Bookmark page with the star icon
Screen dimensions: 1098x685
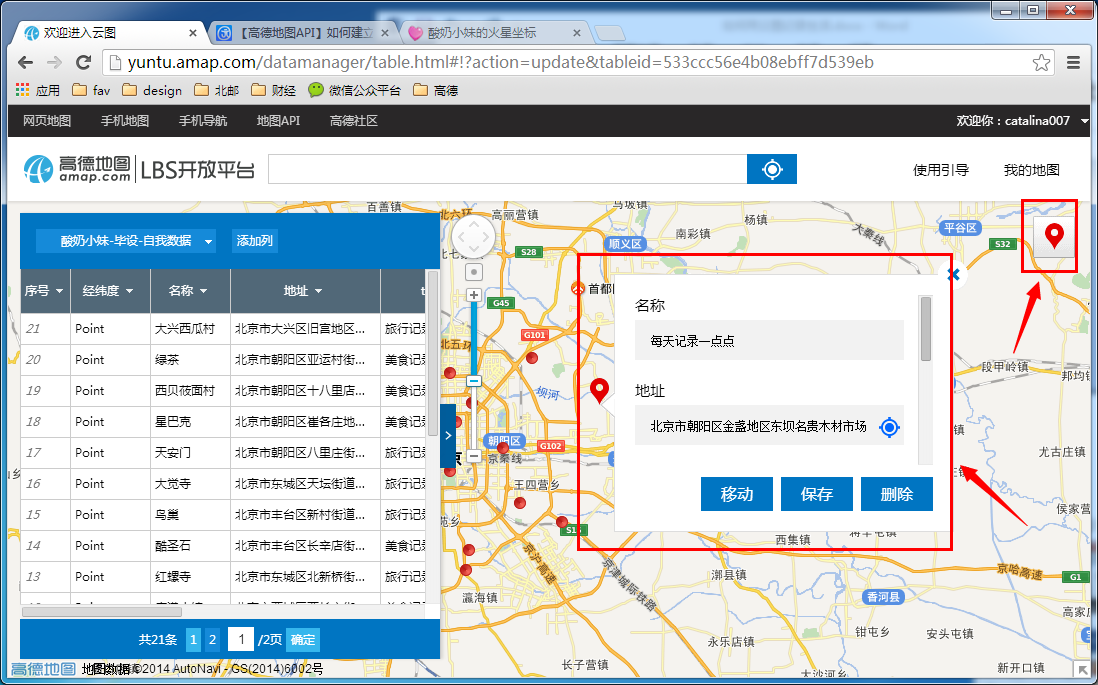(x=1041, y=62)
